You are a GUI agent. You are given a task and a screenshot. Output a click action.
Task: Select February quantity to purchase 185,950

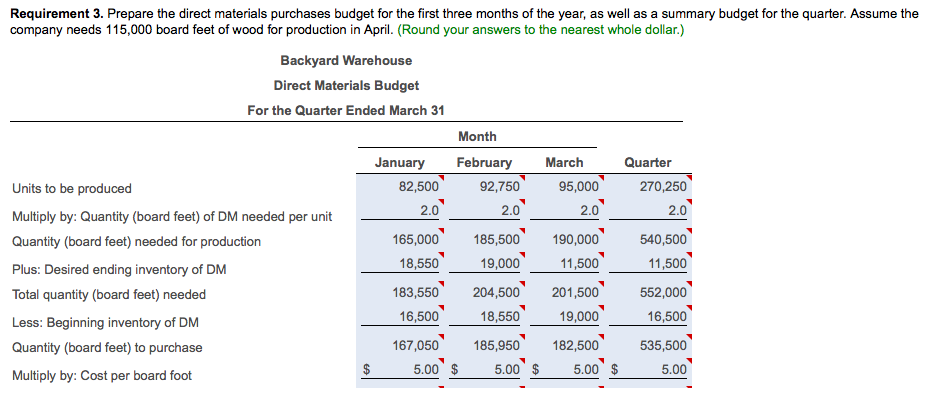point(497,345)
